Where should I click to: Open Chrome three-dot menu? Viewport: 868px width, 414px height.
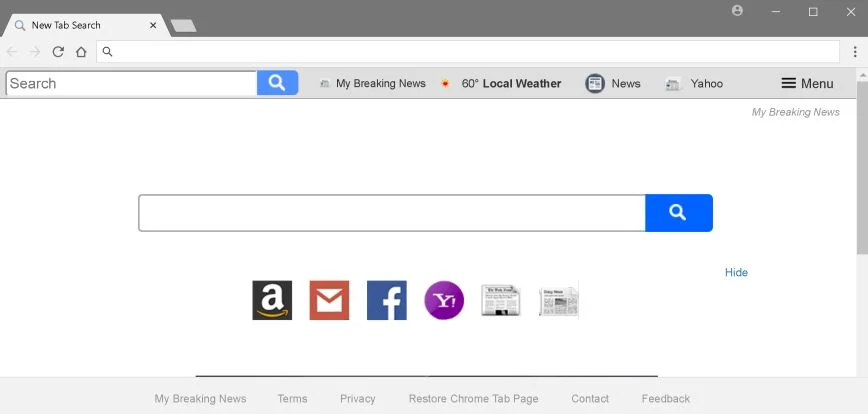click(x=855, y=52)
